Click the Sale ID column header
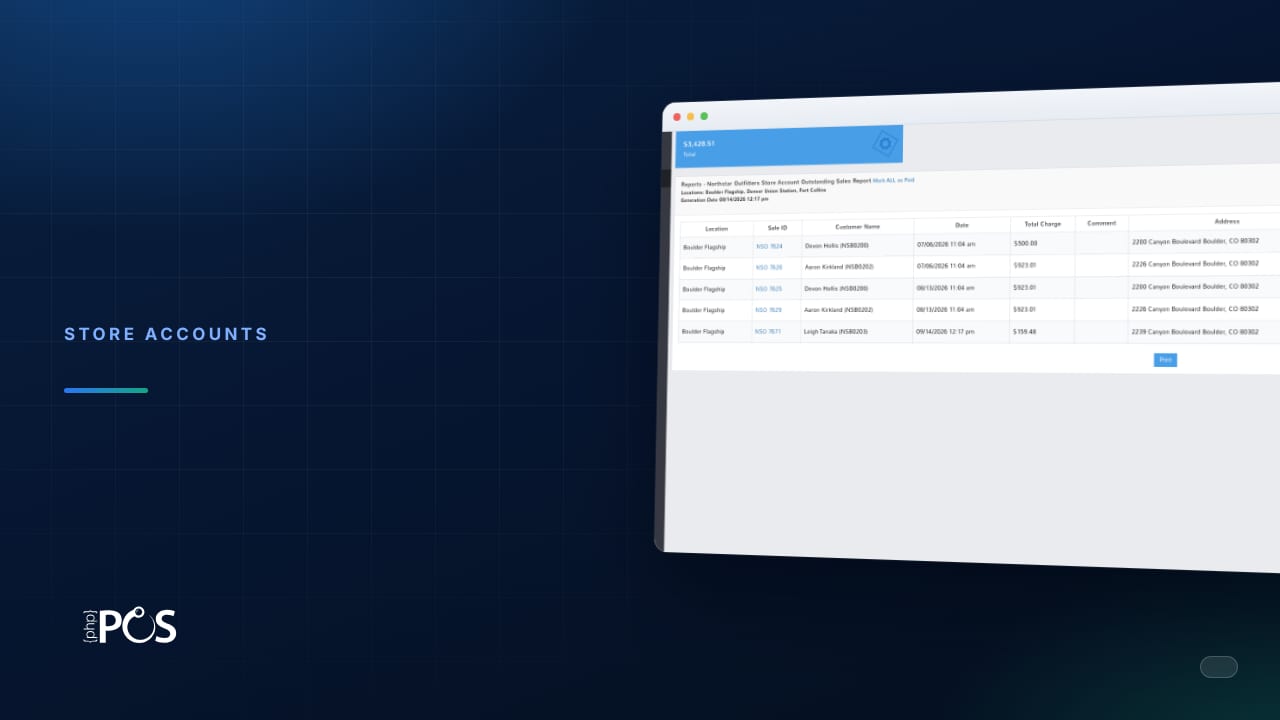The image size is (1280, 720). [x=777, y=228]
